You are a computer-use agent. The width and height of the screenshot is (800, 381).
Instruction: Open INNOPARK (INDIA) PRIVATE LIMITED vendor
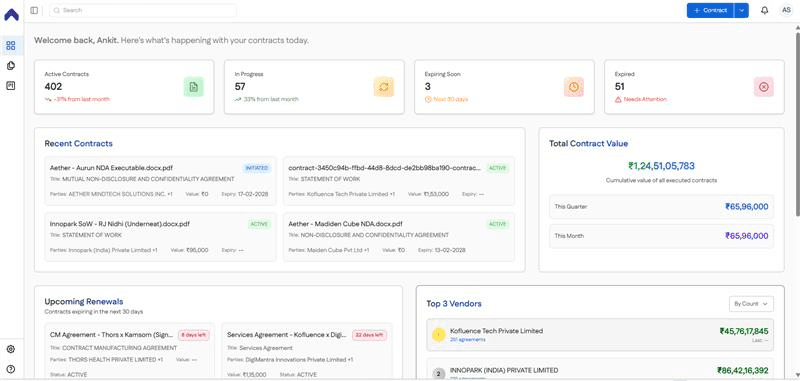click(600, 369)
